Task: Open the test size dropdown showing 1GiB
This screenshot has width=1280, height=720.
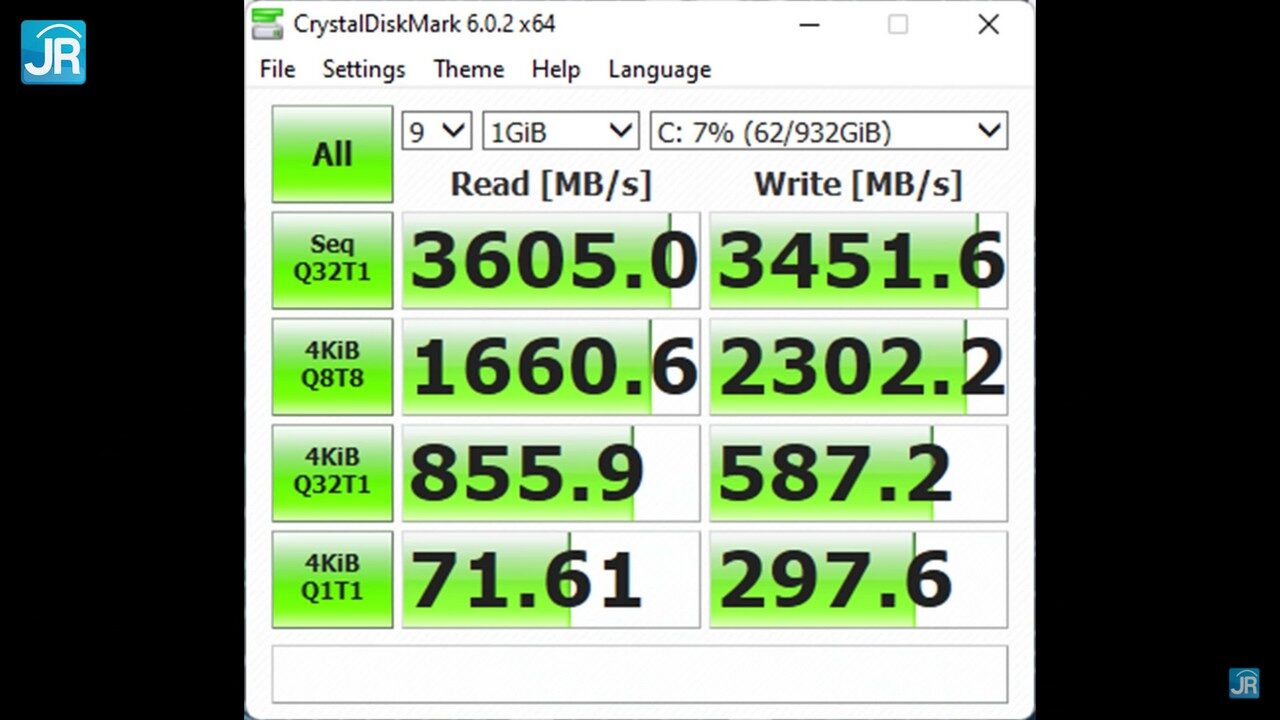Action: 559,130
